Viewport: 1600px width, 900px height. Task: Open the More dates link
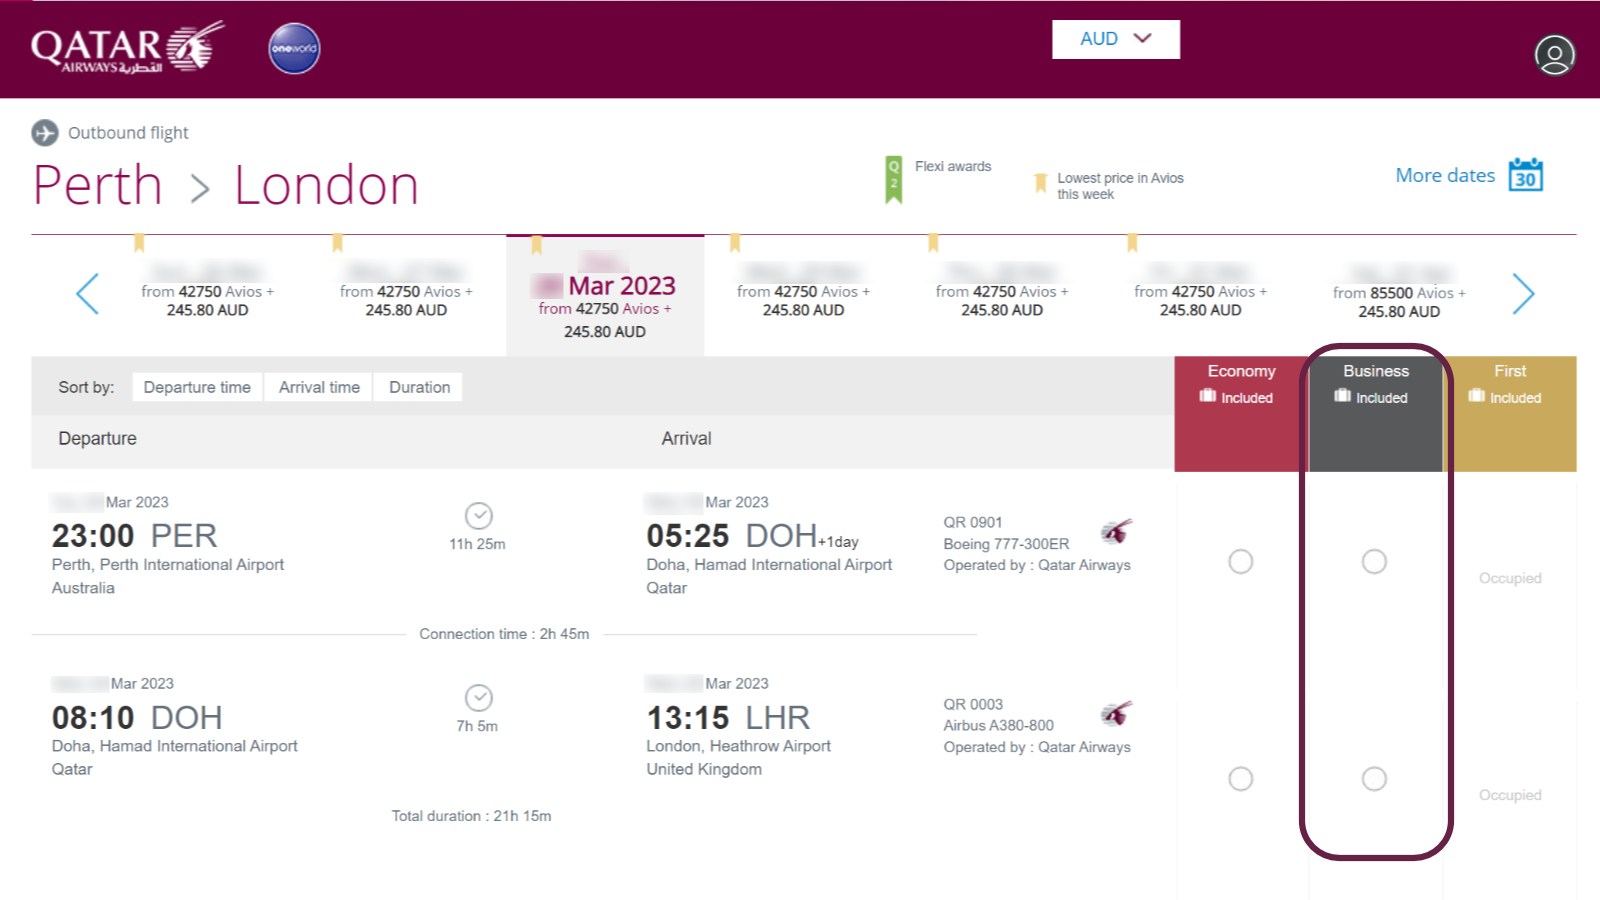(1445, 175)
